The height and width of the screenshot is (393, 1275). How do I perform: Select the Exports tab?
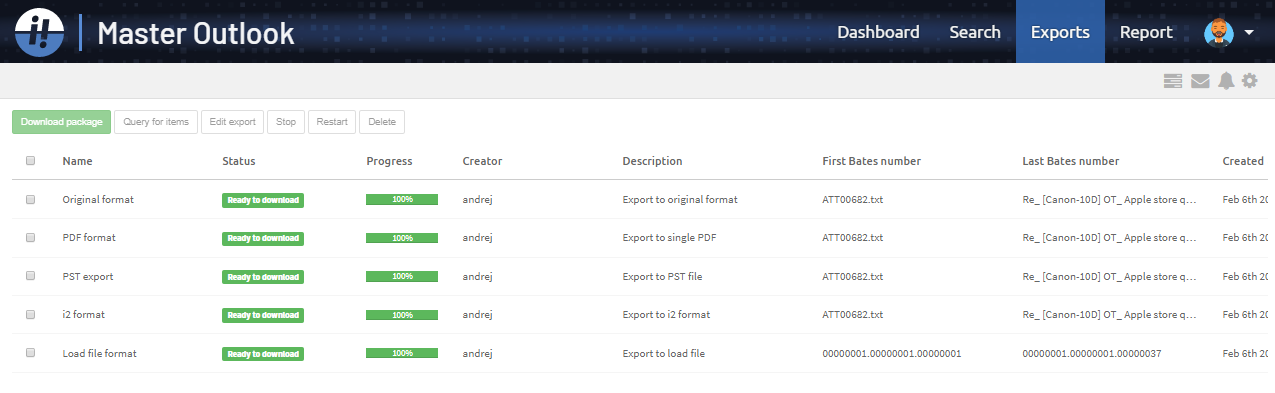tap(1060, 32)
